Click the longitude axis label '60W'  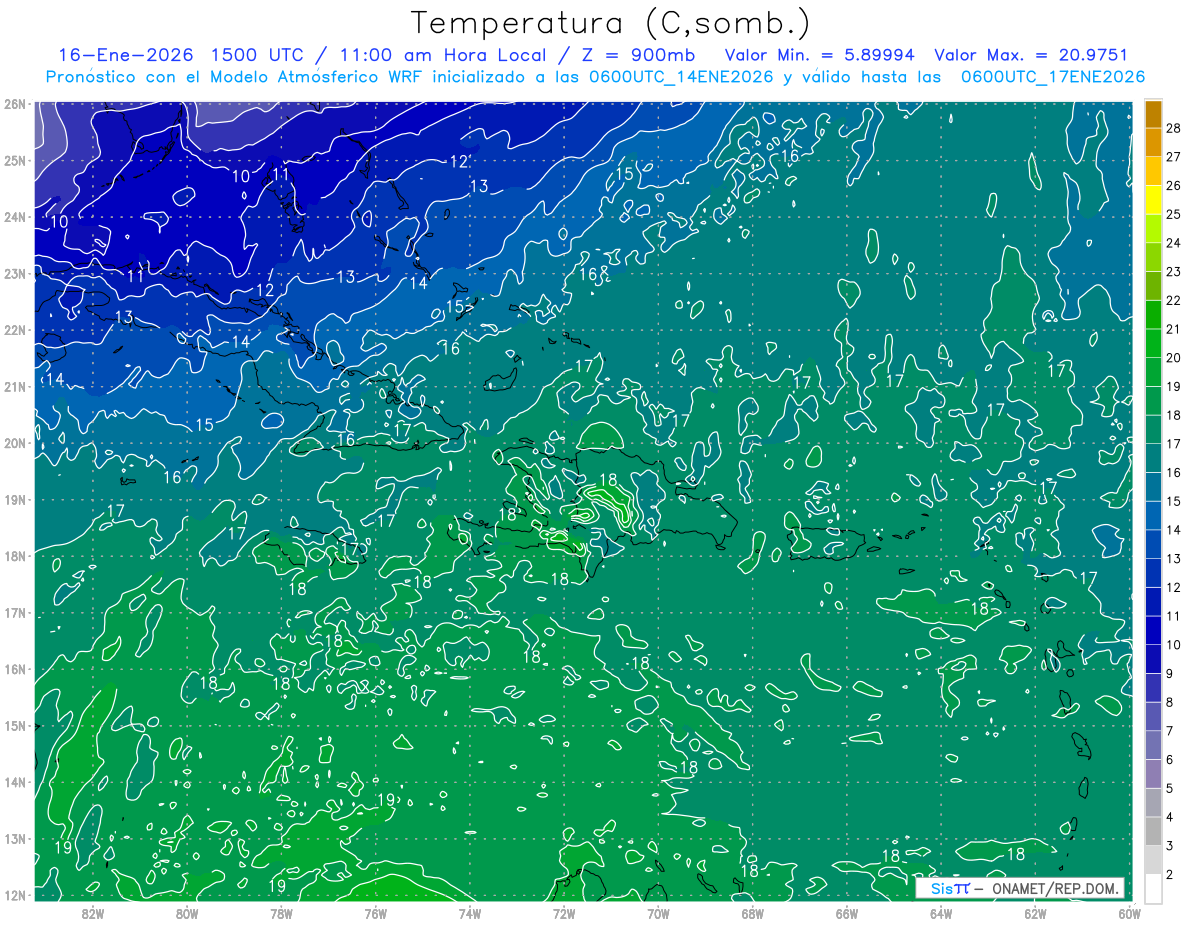1129,912
